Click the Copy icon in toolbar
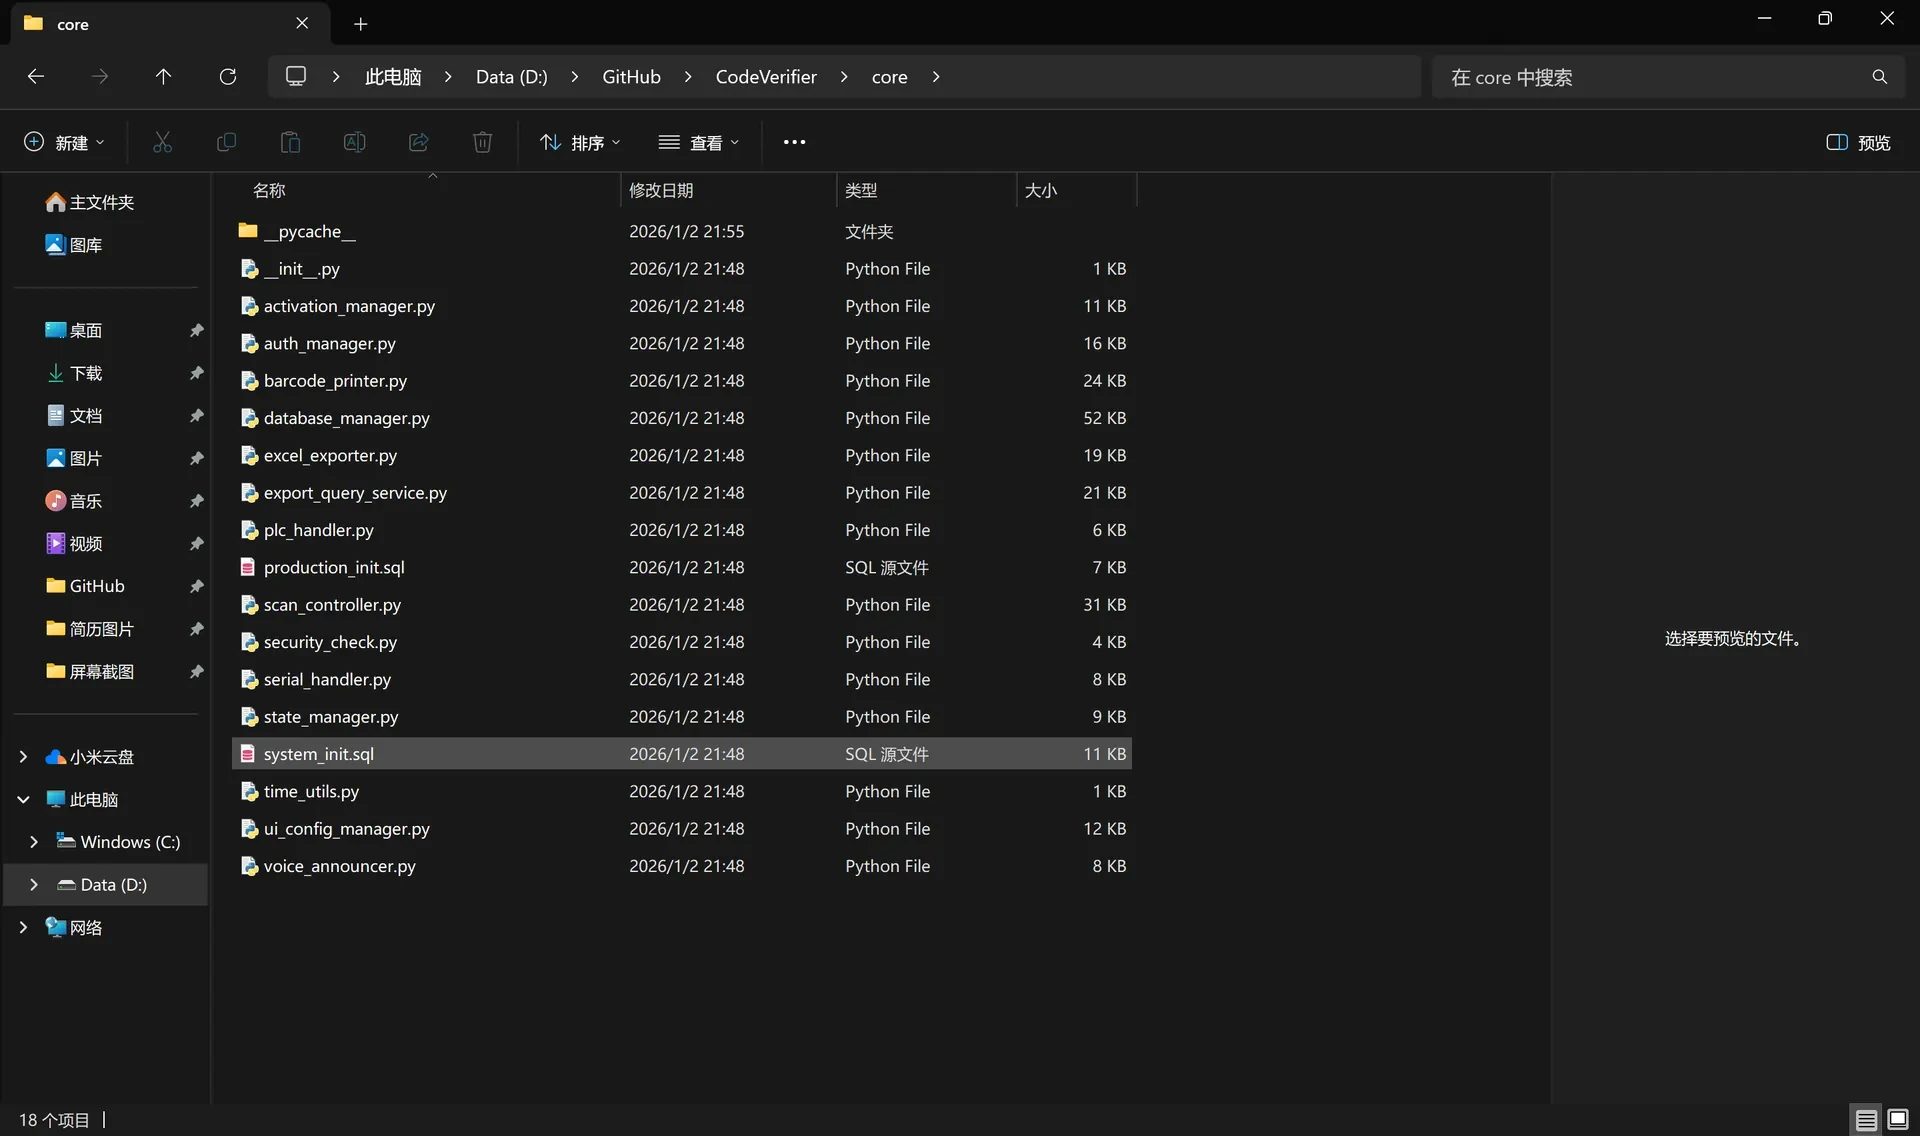 tap(226, 142)
